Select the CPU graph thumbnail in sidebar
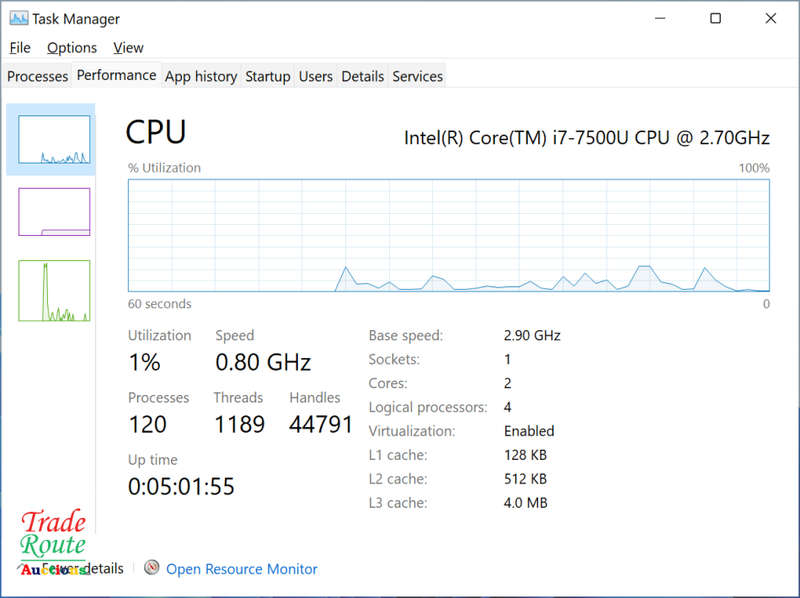800x598 pixels. [54, 139]
